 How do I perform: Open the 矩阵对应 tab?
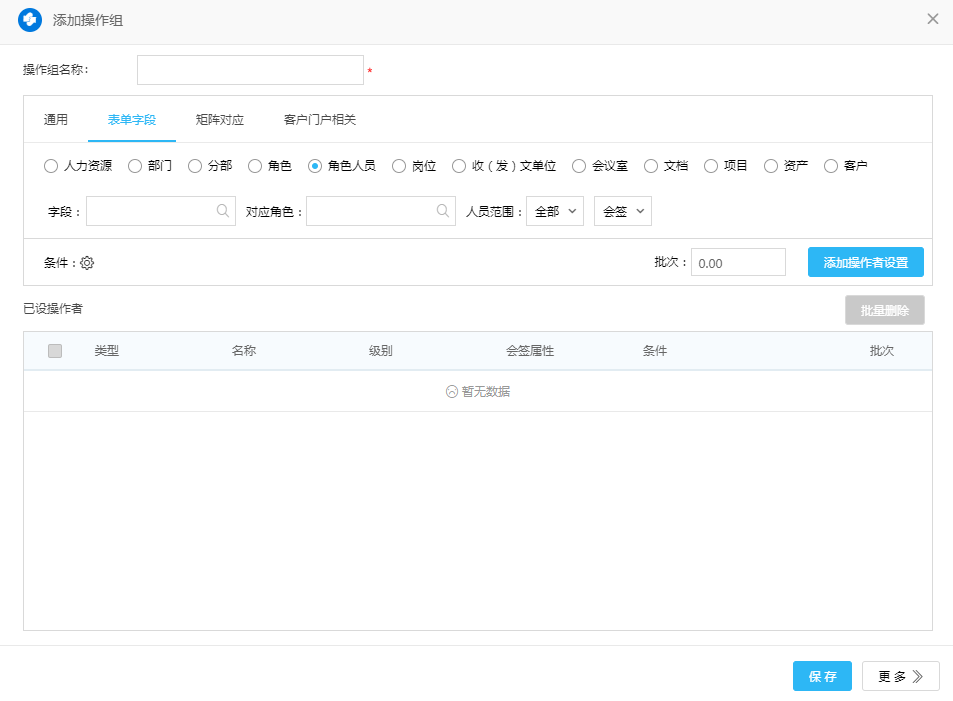[x=220, y=120]
